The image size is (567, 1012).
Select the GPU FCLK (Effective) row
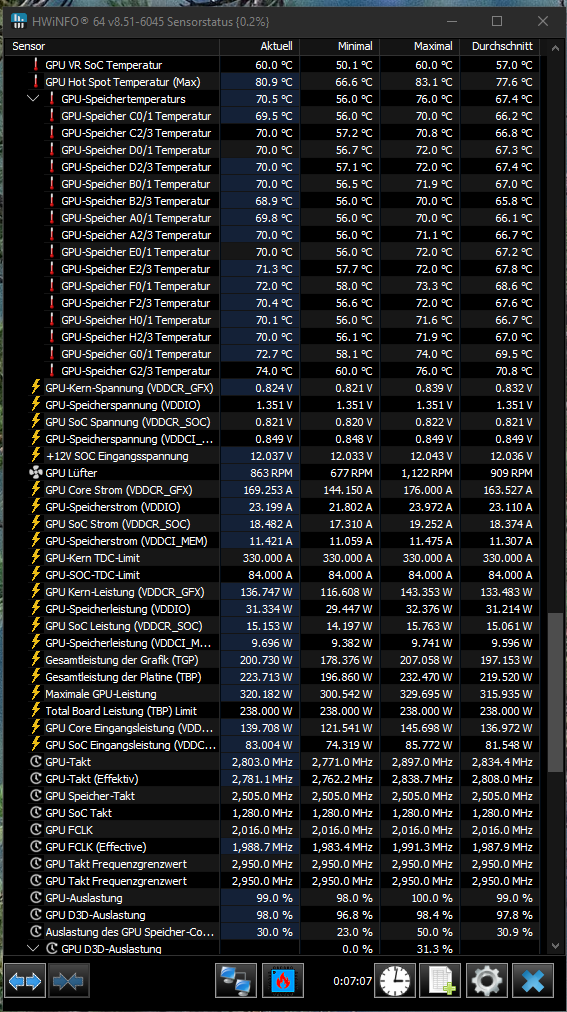(272, 847)
